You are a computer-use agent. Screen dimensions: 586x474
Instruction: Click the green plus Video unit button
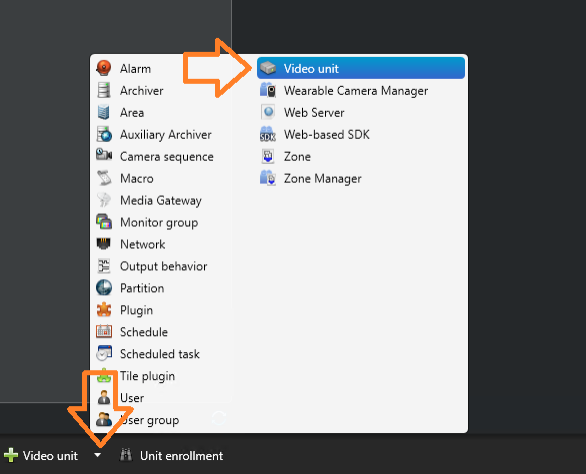tap(41, 455)
